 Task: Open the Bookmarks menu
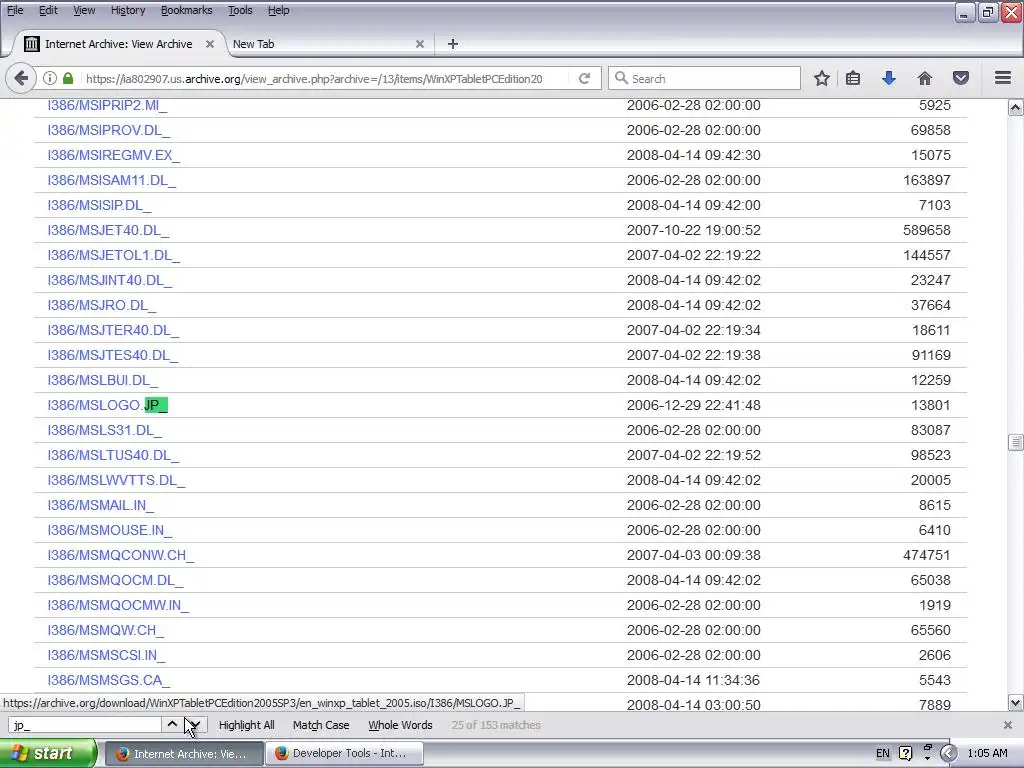pyautogui.click(x=186, y=10)
